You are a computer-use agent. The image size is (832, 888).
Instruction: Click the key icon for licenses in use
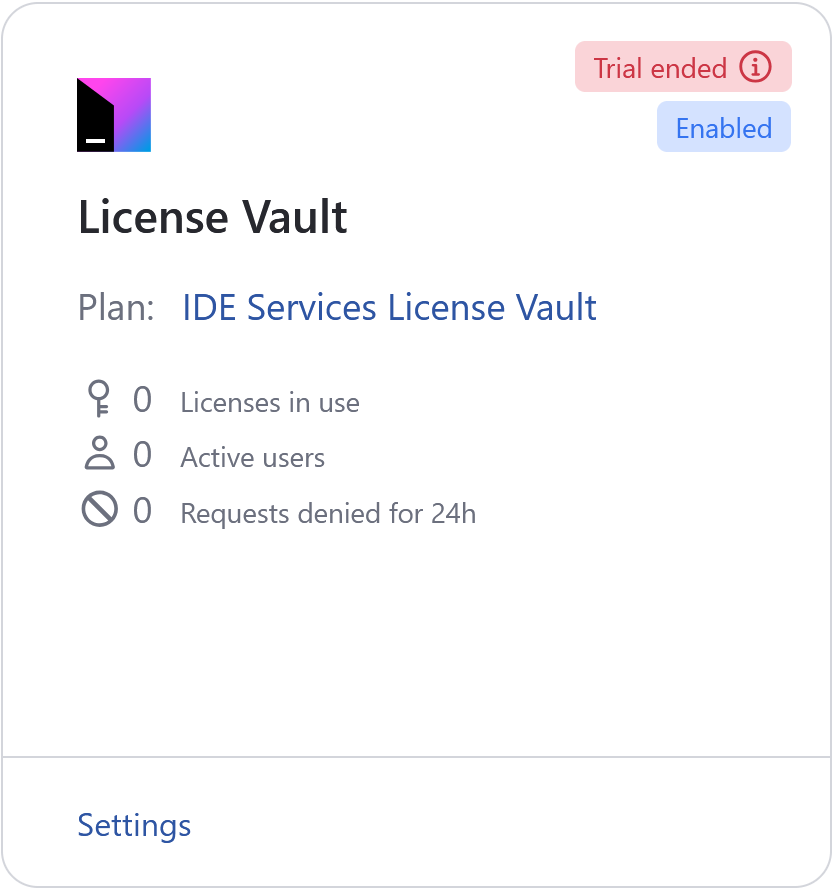[99, 399]
